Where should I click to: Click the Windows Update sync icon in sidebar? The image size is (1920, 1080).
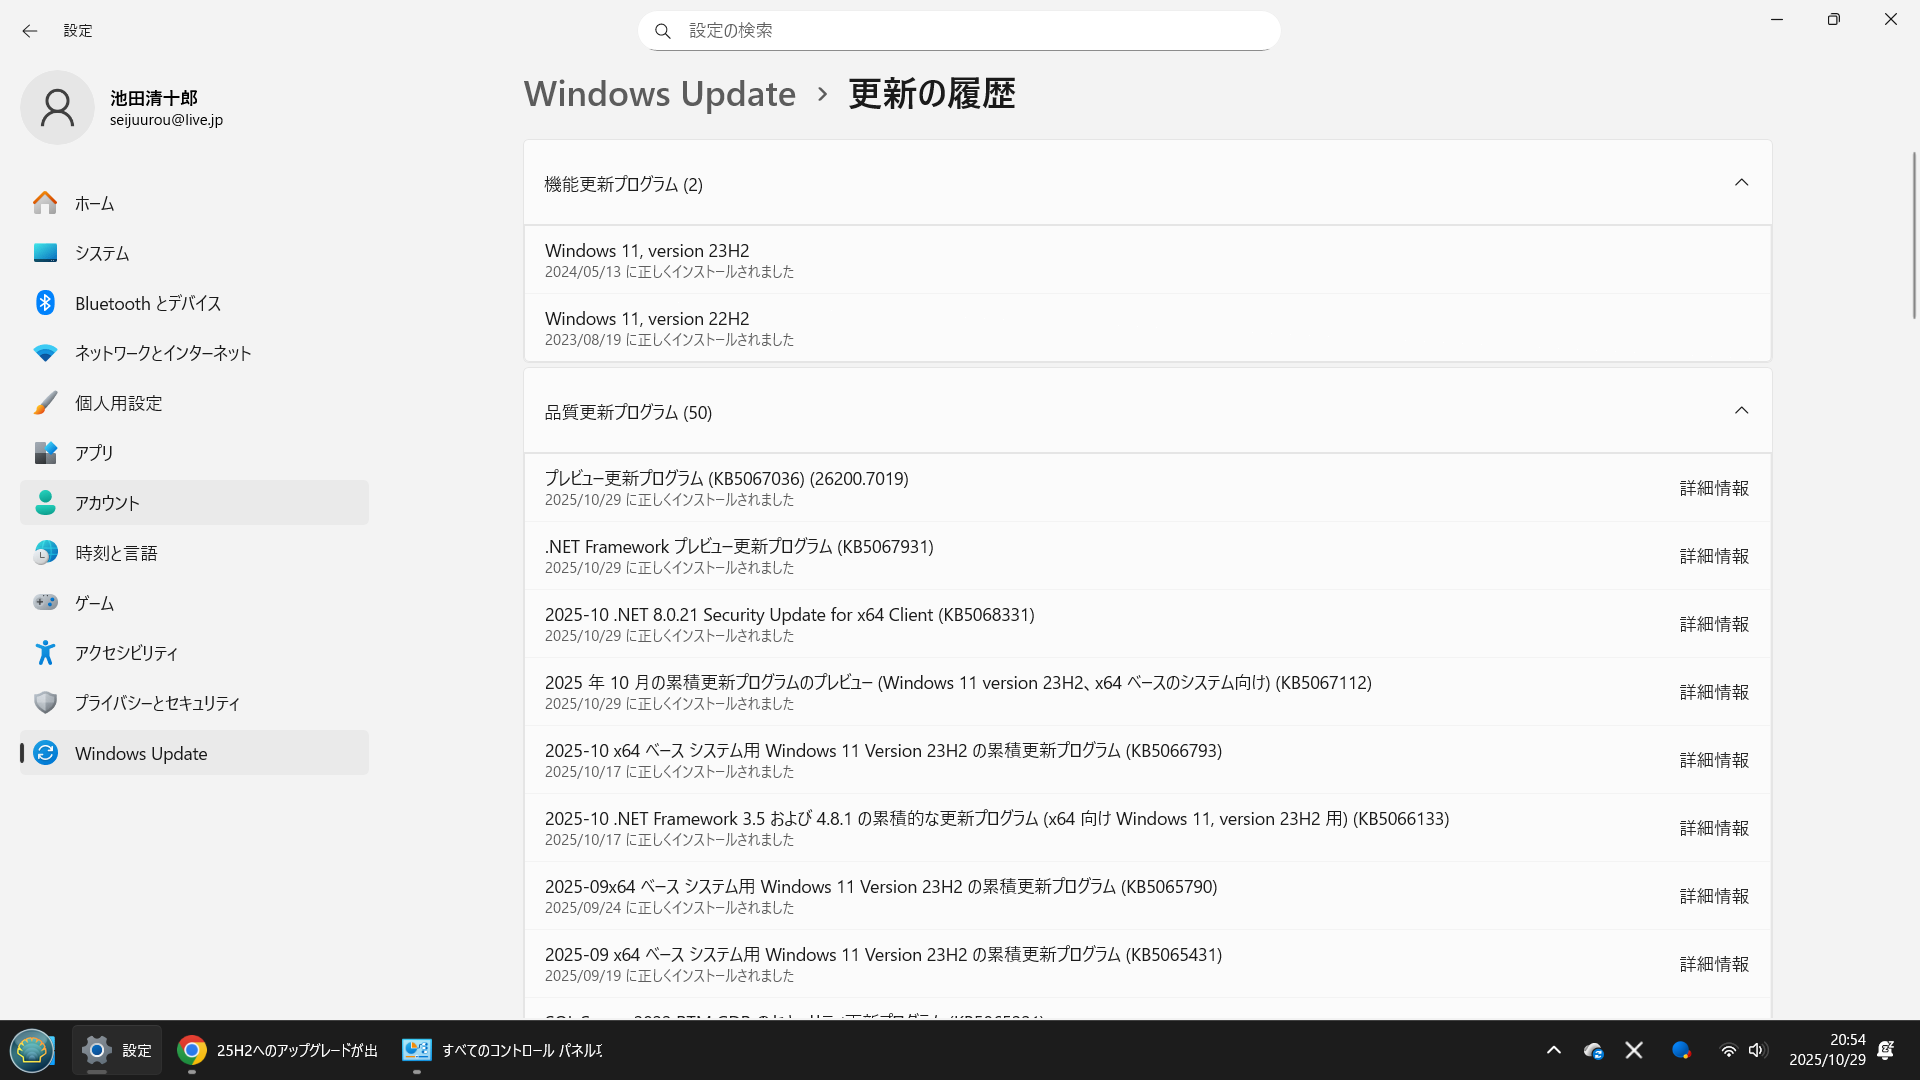[45, 753]
